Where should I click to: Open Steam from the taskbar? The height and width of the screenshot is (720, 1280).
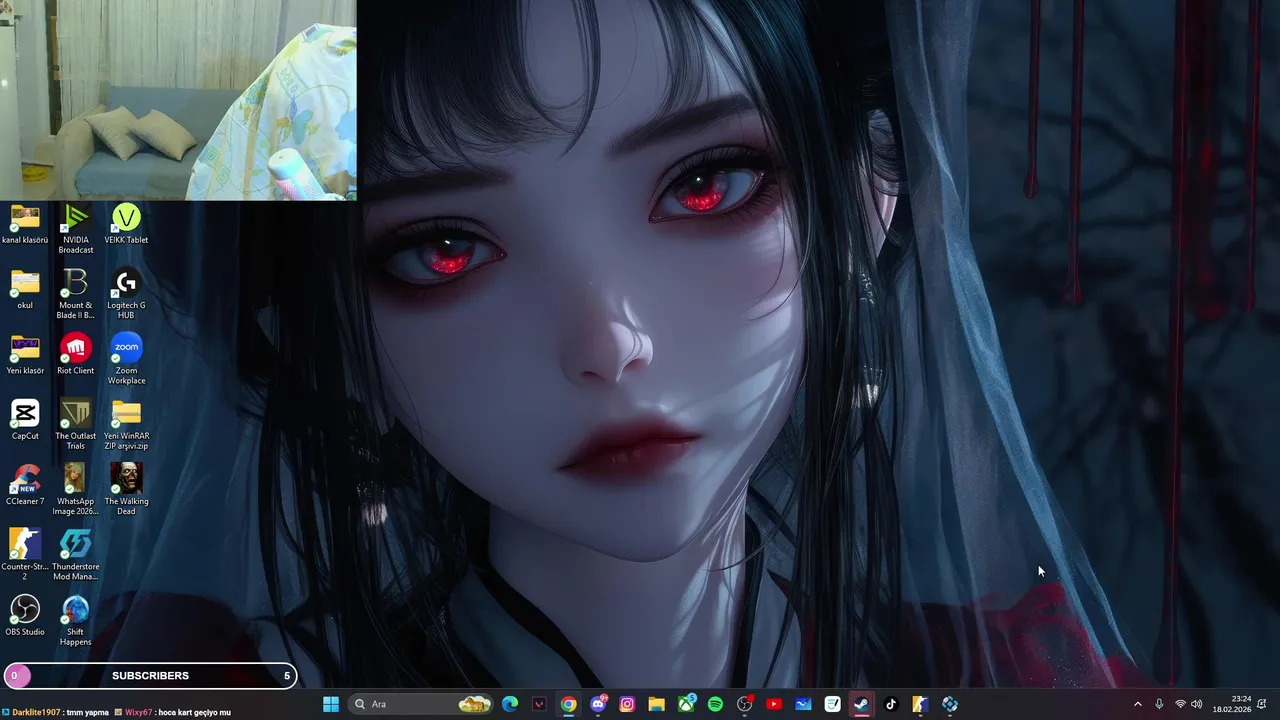(x=861, y=704)
